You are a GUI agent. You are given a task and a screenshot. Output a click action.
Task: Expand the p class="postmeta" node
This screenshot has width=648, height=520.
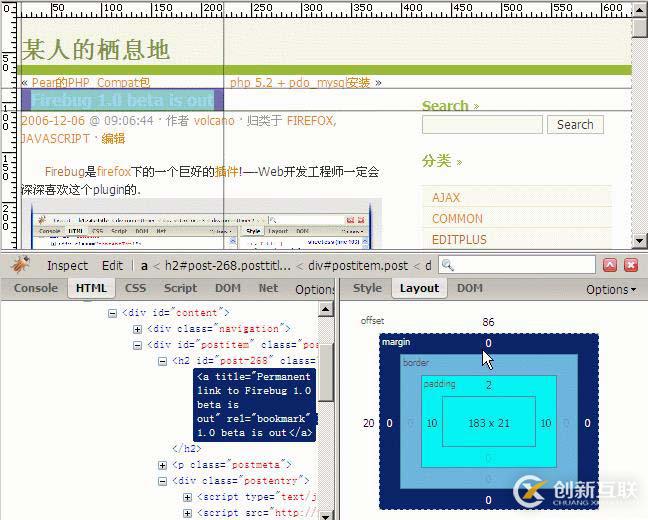pyautogui.click(x=162, y=466)
